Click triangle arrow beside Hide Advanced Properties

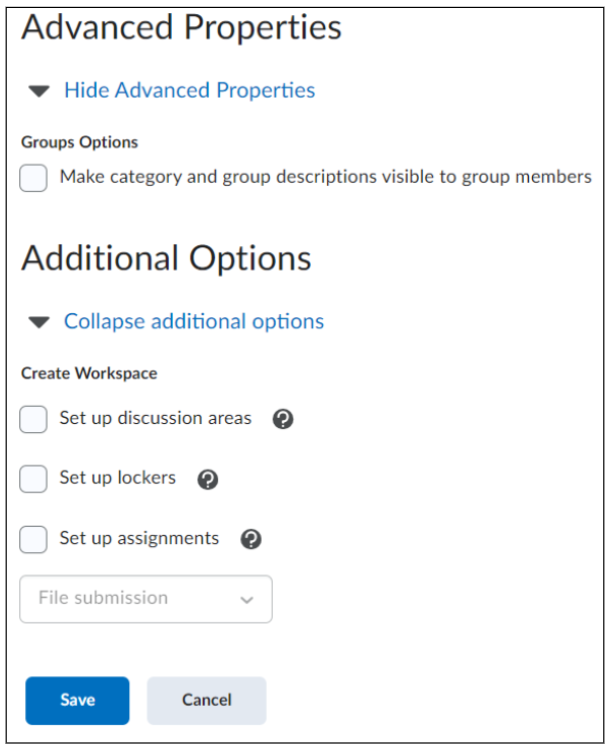click(x=39, y=90)
